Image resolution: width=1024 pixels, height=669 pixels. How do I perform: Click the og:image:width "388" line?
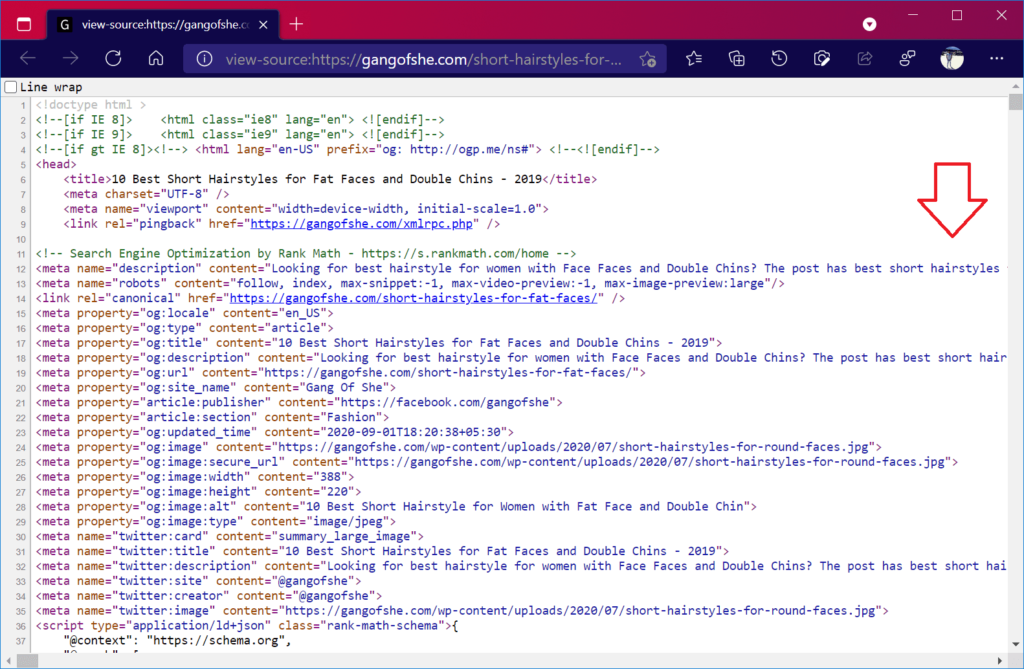195,477
